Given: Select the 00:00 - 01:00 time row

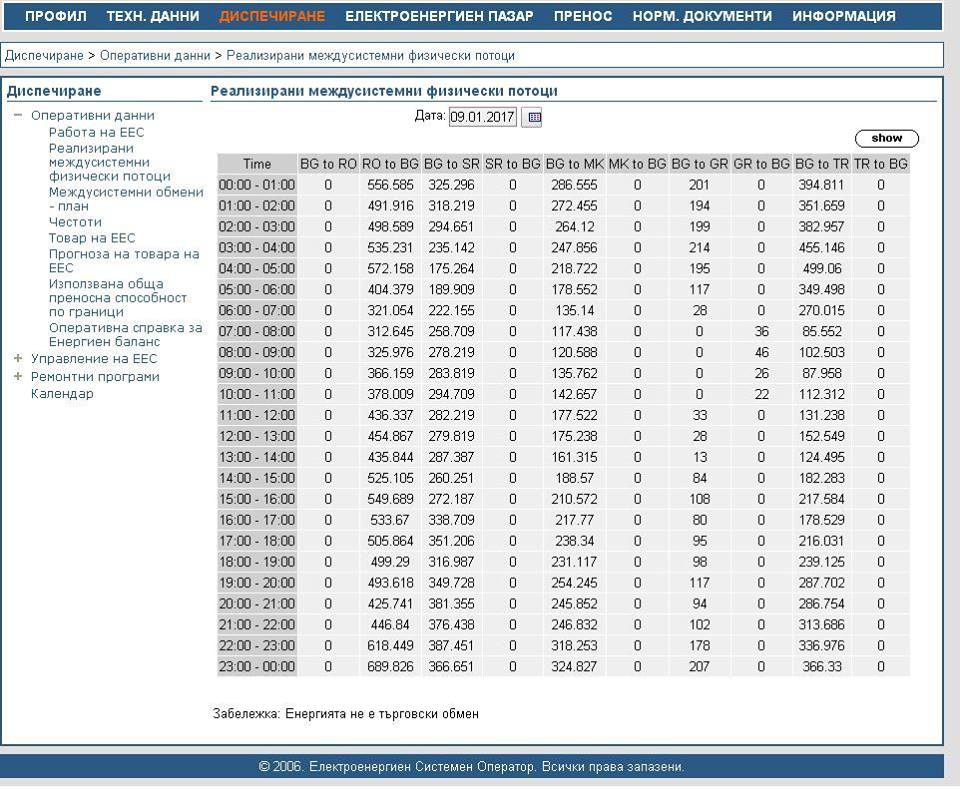Looking at the screenshot, I should (x=257, y=185).
